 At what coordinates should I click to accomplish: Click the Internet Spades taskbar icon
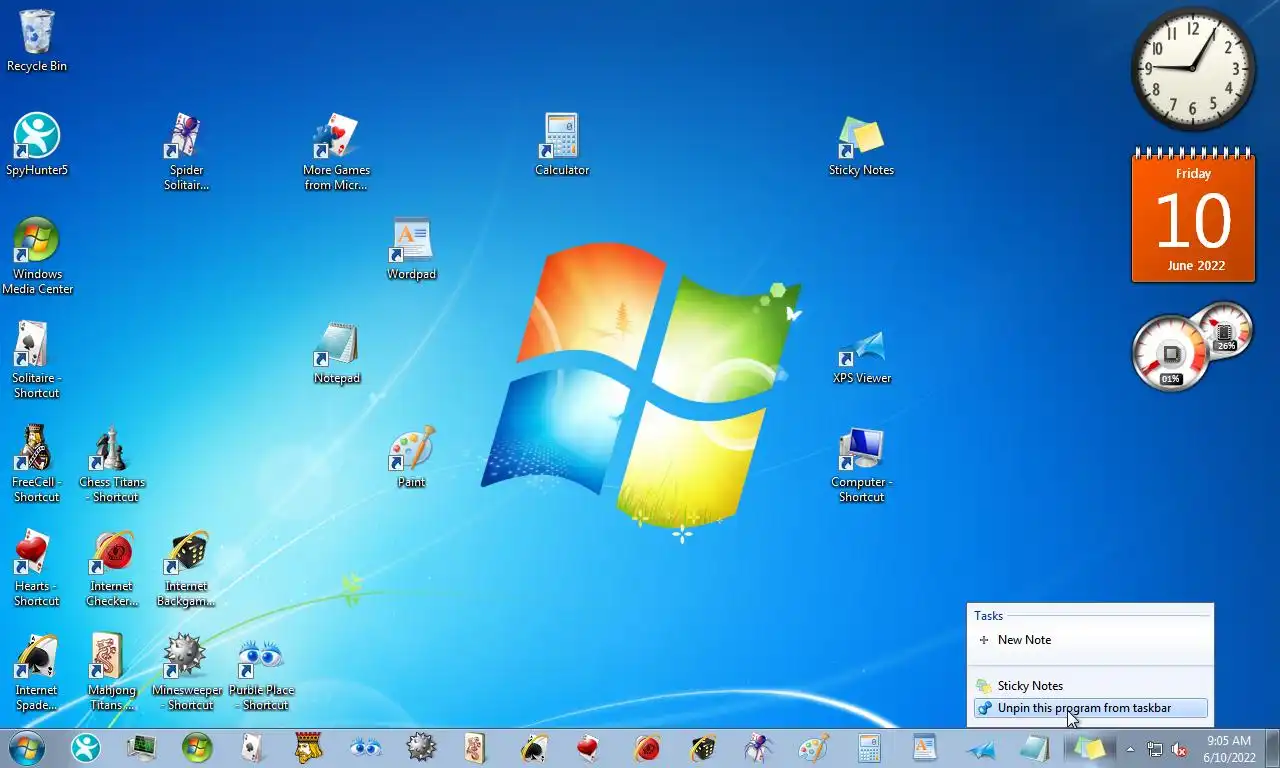tap(534, 747)
